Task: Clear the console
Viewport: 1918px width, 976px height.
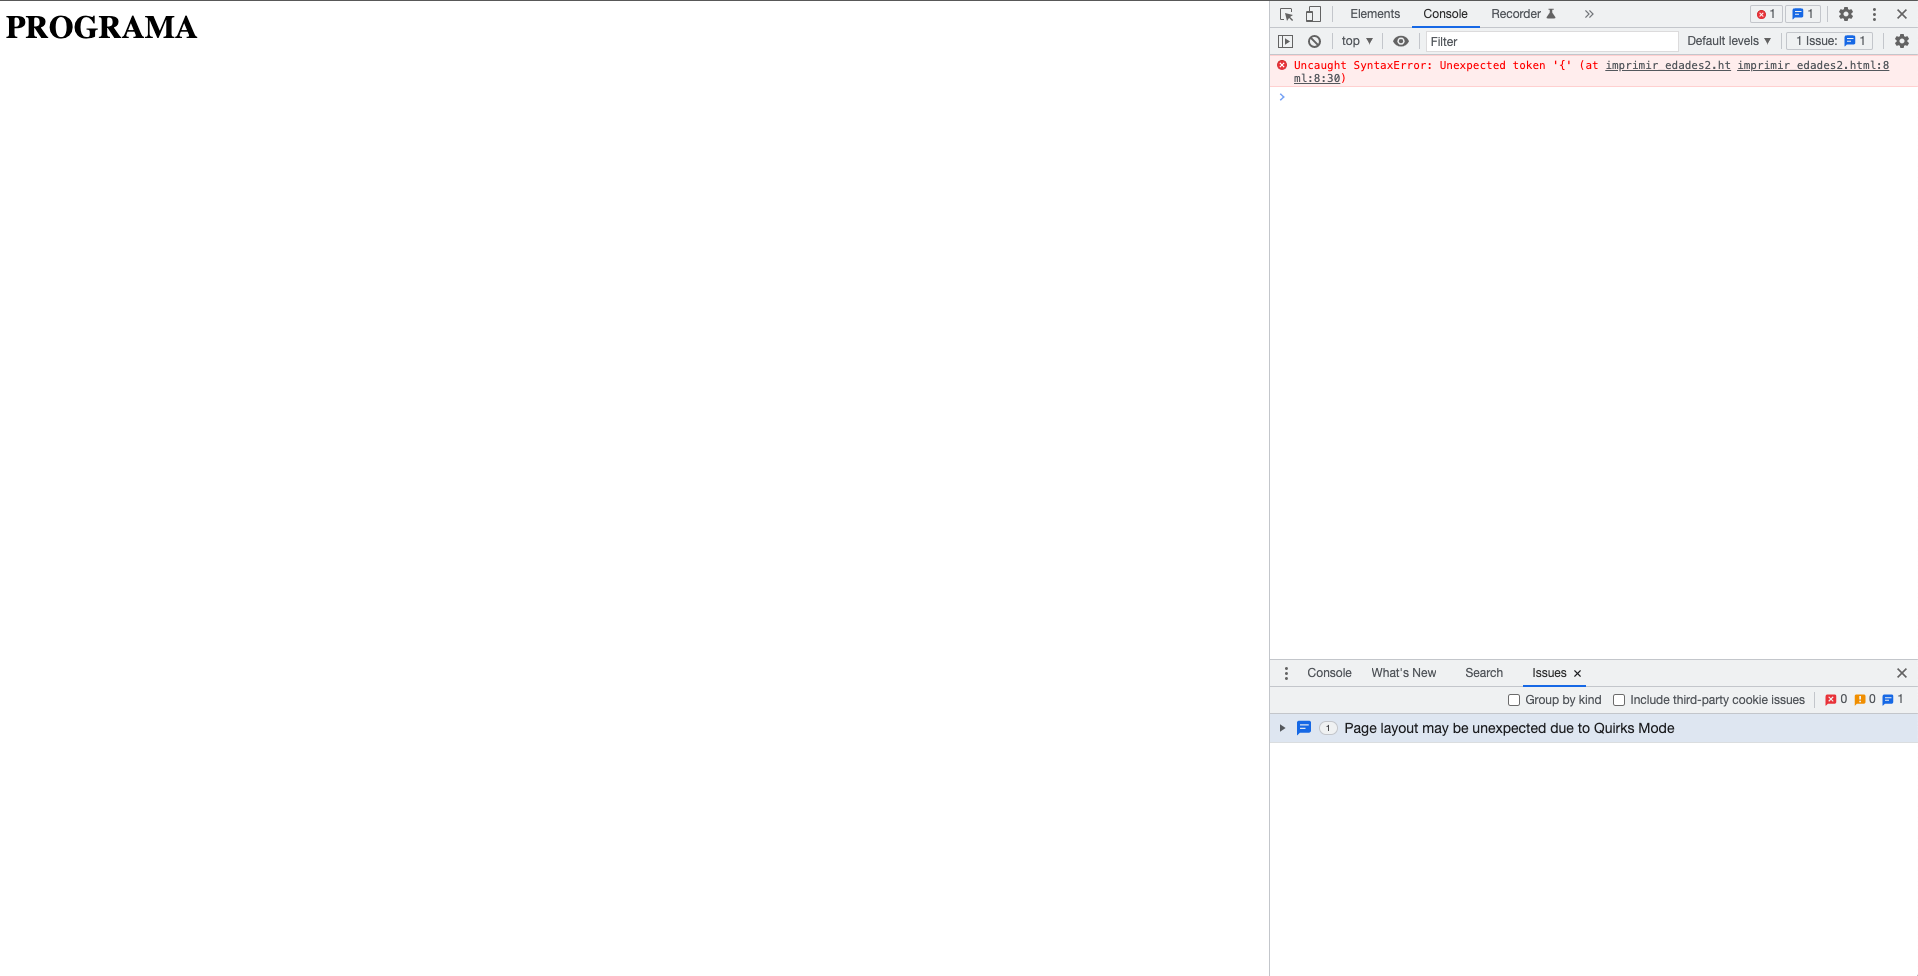Action: tap(1314, 41)
